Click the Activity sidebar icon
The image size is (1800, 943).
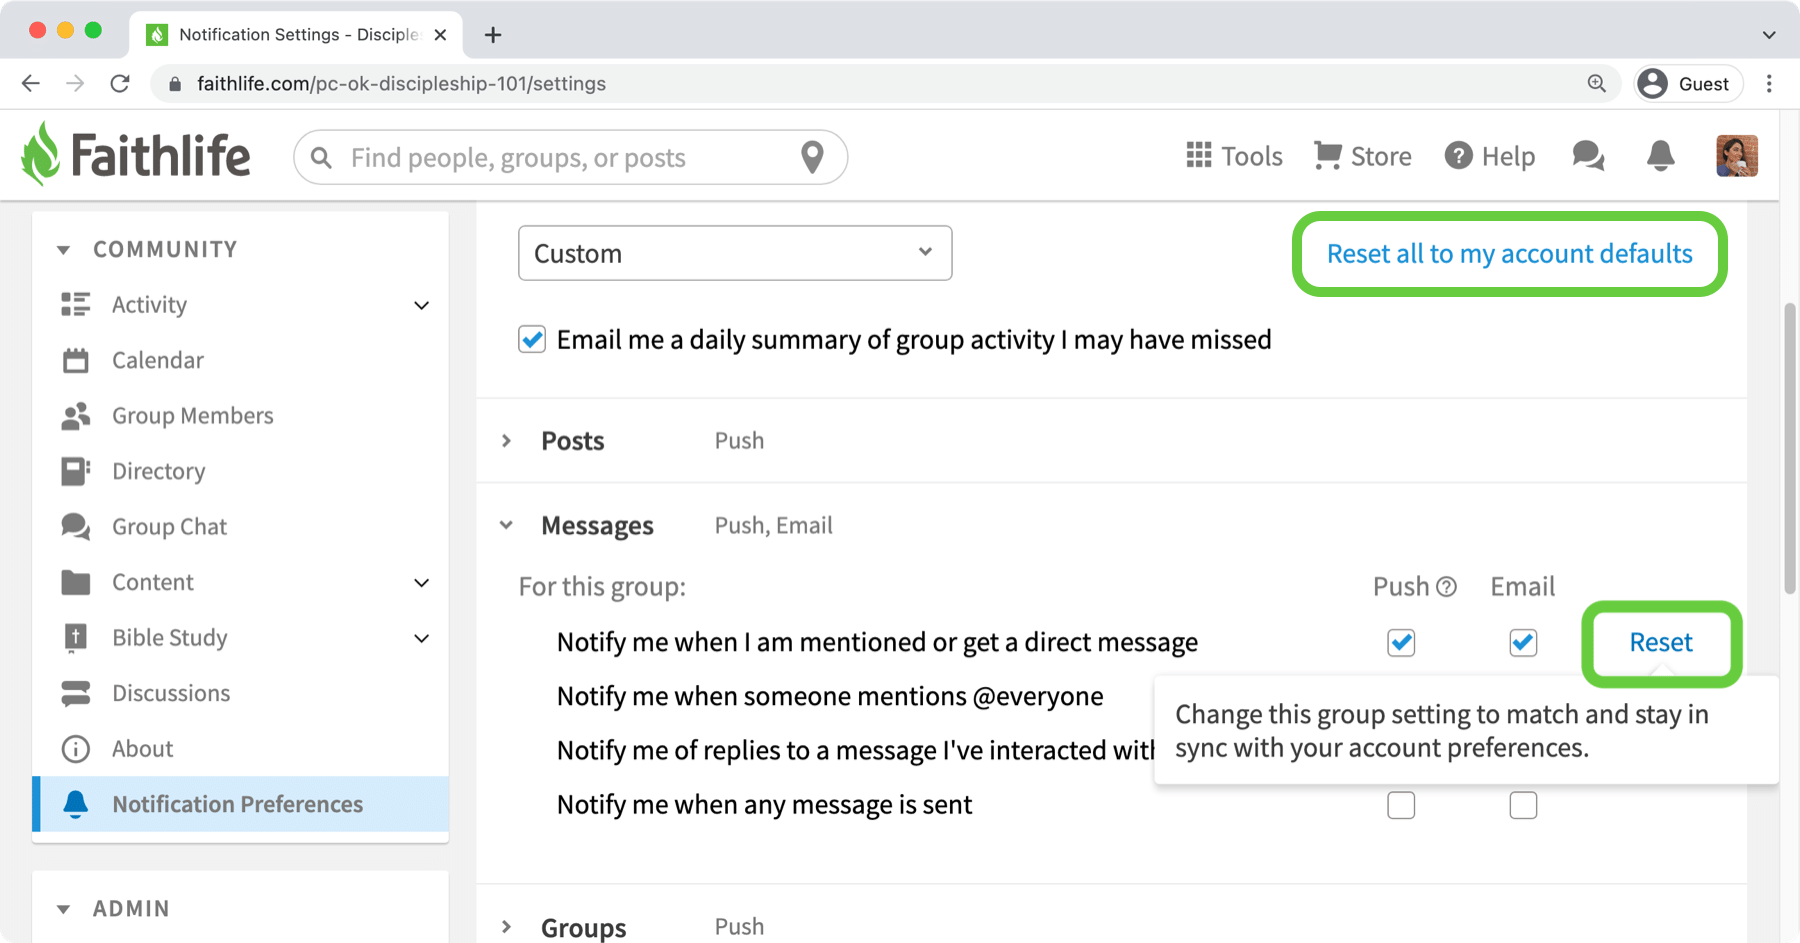(76, 304)
